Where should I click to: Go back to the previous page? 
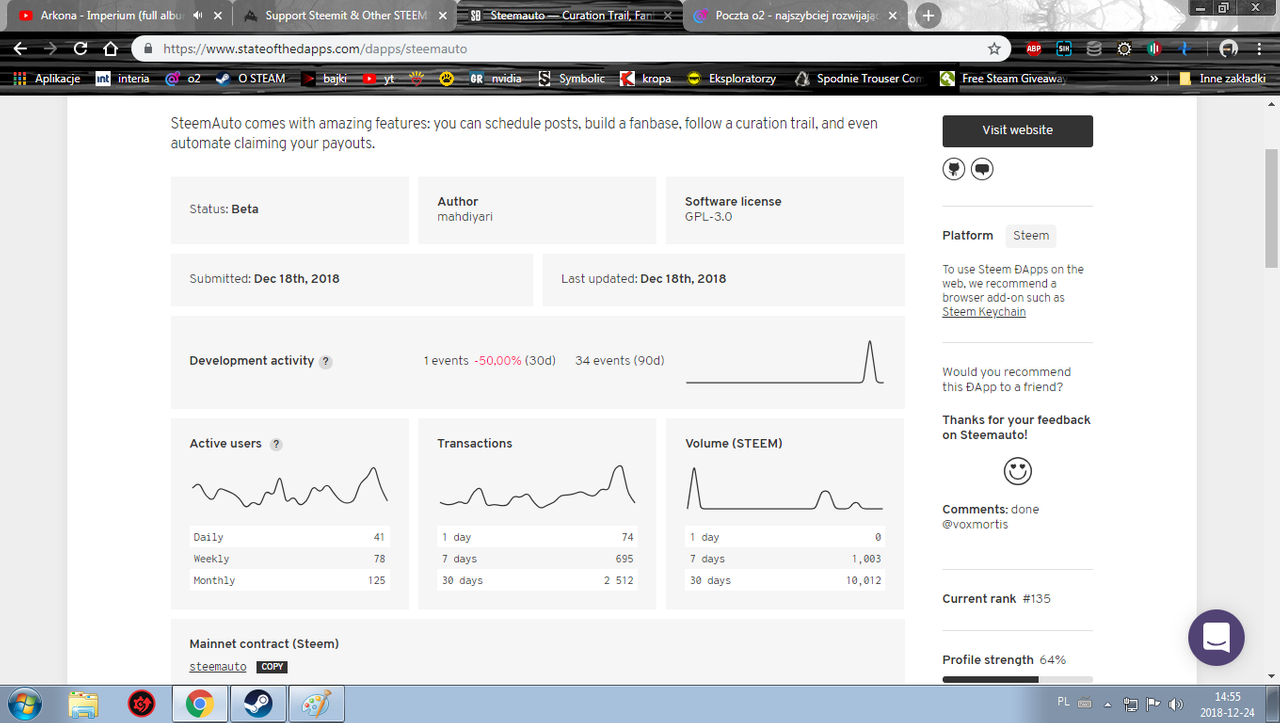coord(22,48)
